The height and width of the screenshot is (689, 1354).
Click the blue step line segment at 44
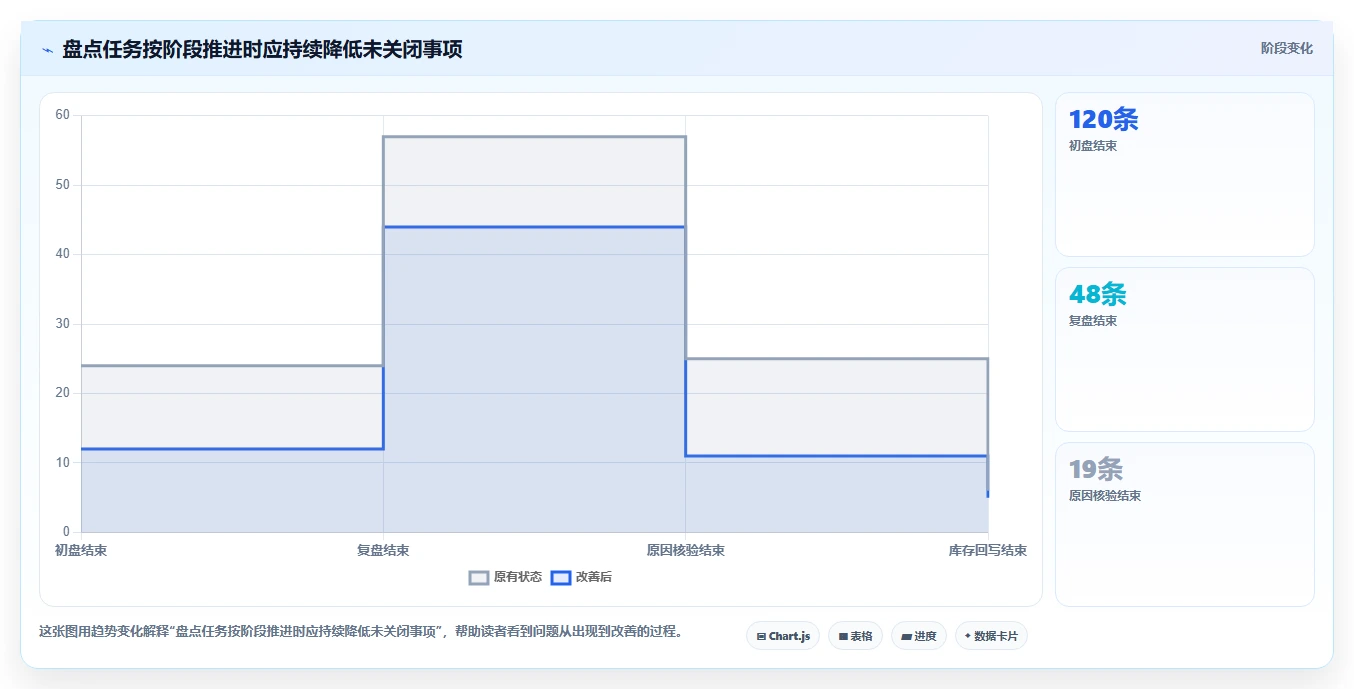tap(534, 227)
